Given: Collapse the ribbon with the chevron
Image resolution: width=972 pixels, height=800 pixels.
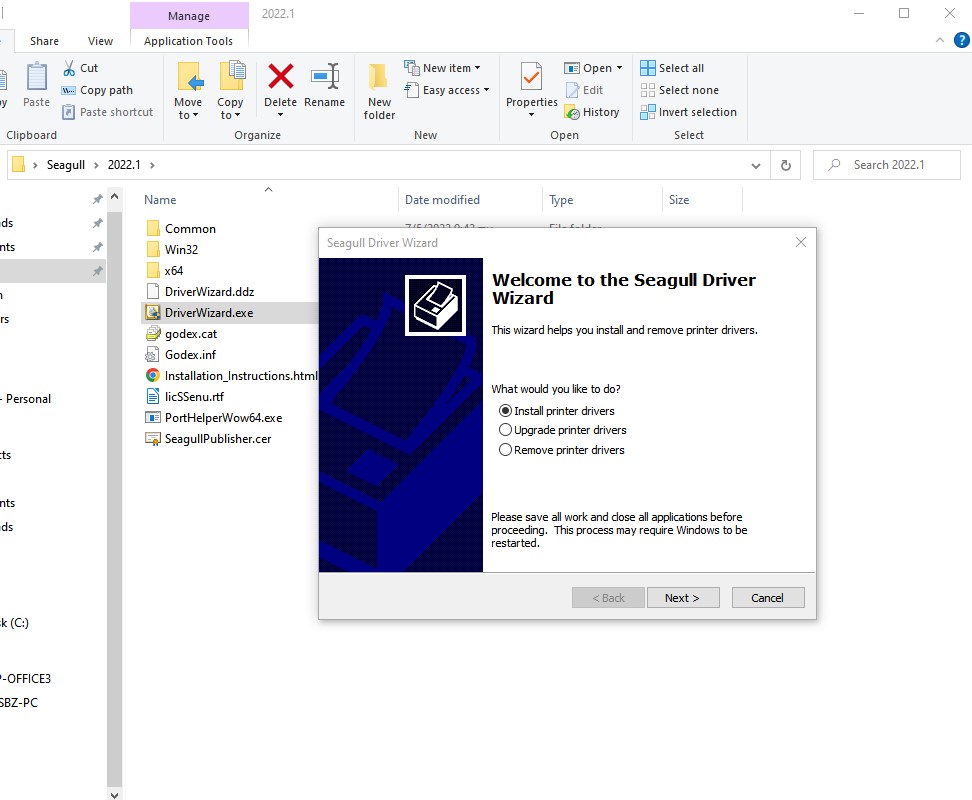Looking at the screenshot, I should click(940, 40).
